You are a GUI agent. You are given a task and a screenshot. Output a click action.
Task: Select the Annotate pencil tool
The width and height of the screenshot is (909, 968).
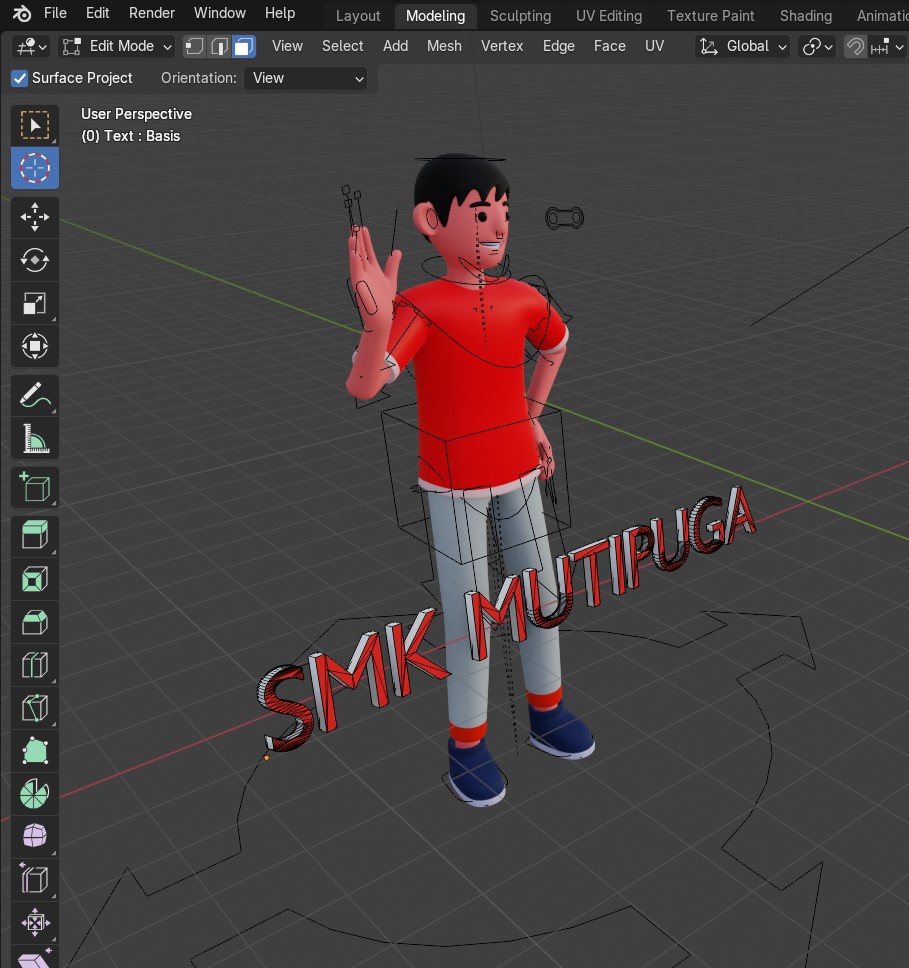[x=35, y=395]
